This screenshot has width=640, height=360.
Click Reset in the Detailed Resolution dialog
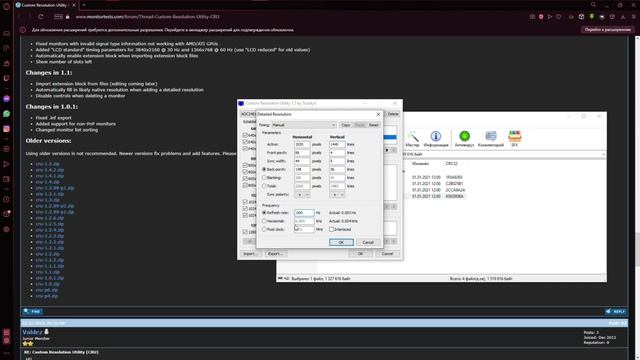pyautogui.click(x=373, y=125)
